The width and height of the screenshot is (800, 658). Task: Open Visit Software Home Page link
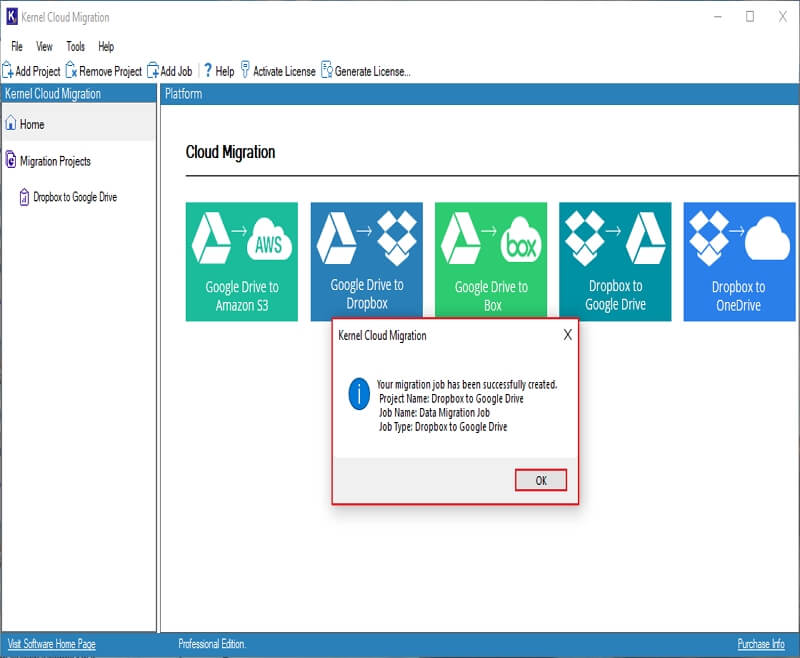(x=52, y=644)
